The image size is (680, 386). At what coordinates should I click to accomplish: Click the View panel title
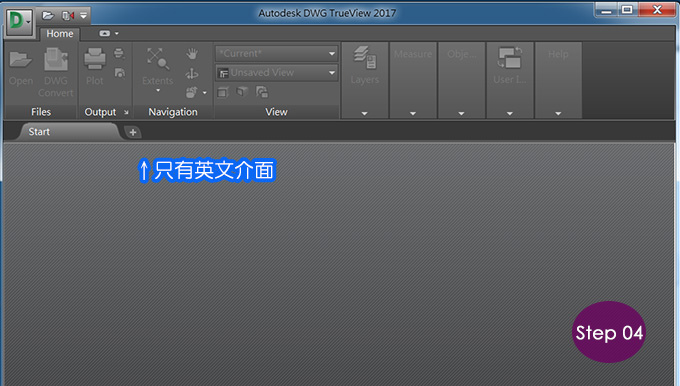click(276, 112)
